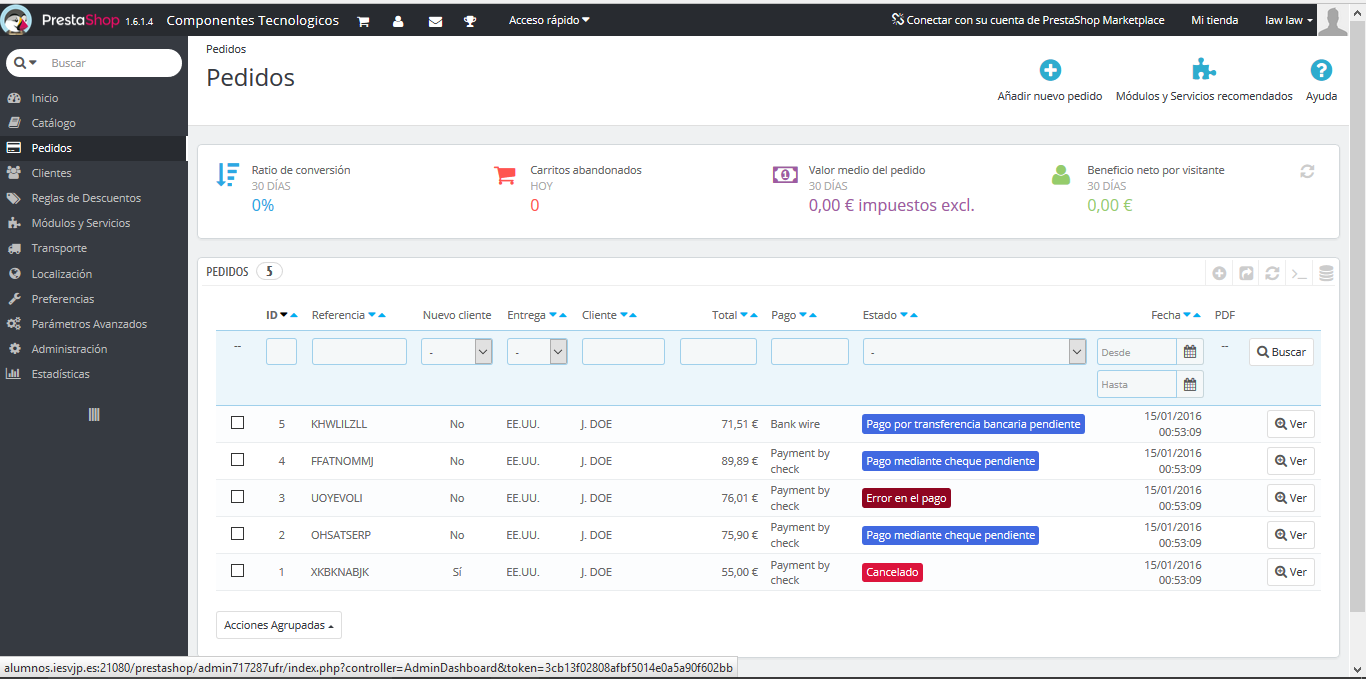Screen dimensions: 1366x679
Task: Tick the checkbox for order KHWLILZLL
Action: click(x=237, y=423)
